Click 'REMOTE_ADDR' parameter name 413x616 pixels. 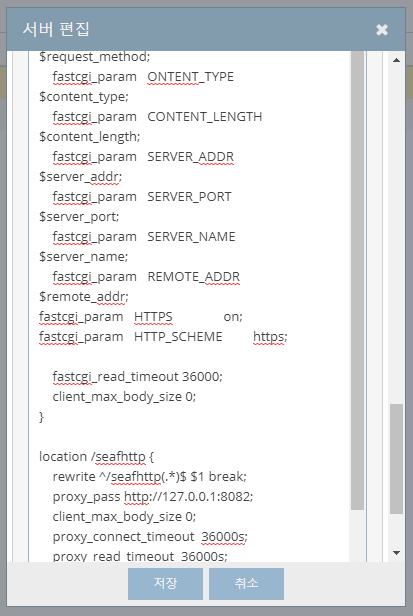[x=194, y=277]
